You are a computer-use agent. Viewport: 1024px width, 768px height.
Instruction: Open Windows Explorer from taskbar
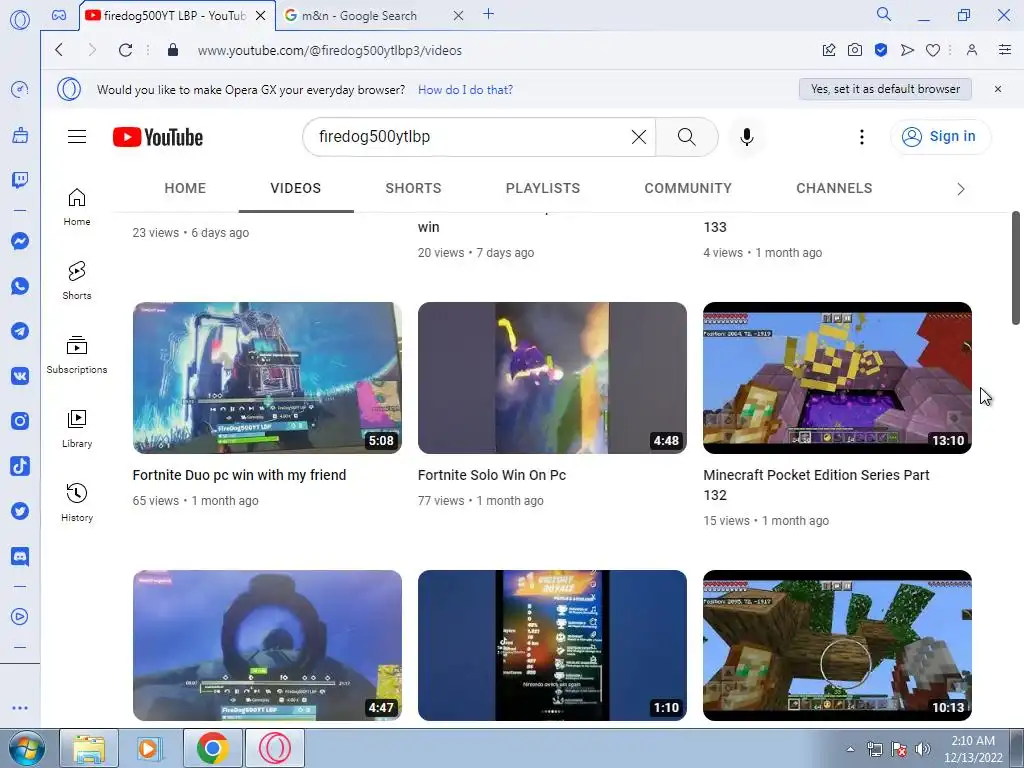click(x=89, y=748)
